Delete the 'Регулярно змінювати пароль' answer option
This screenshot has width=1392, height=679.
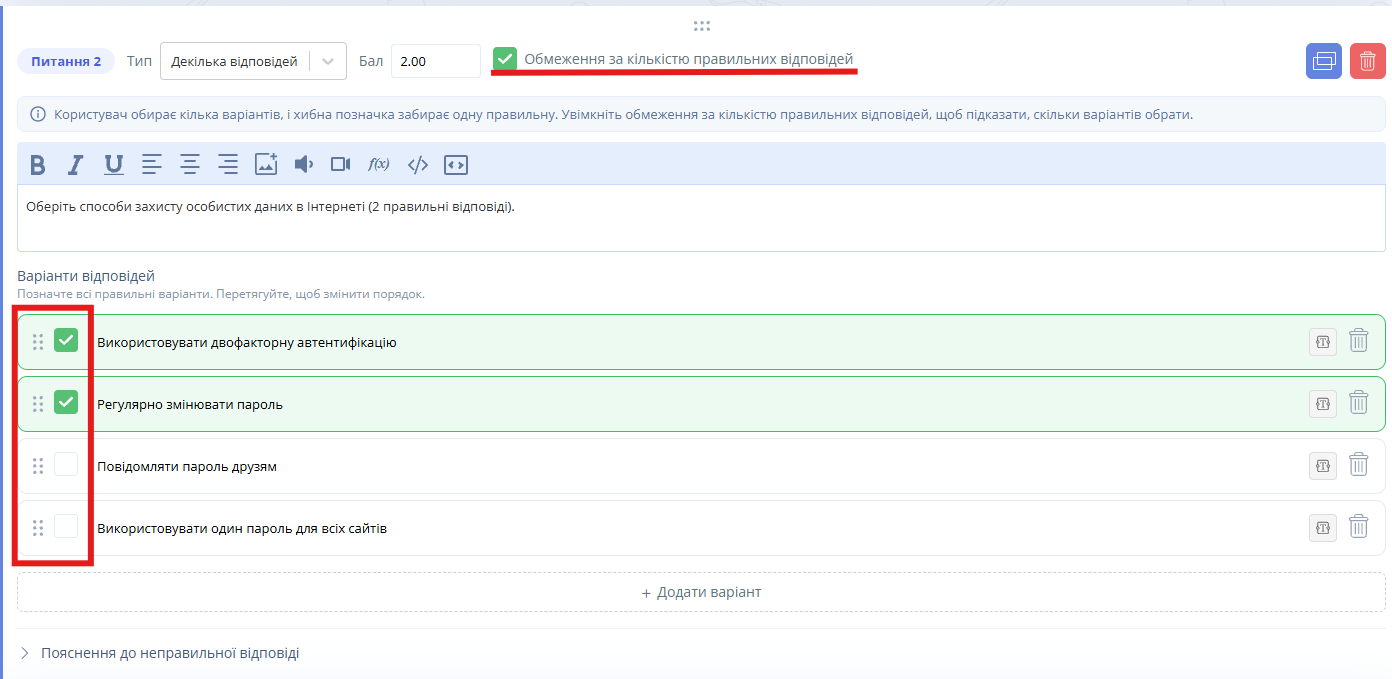coord(1358,403)
